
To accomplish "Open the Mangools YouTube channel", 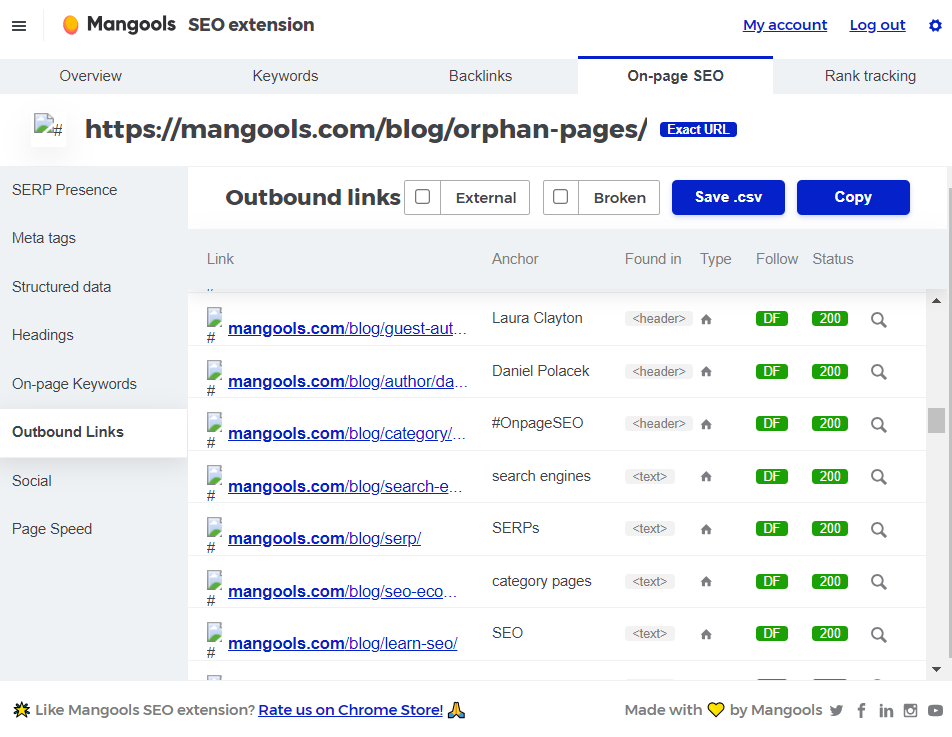I will [935, 710].
